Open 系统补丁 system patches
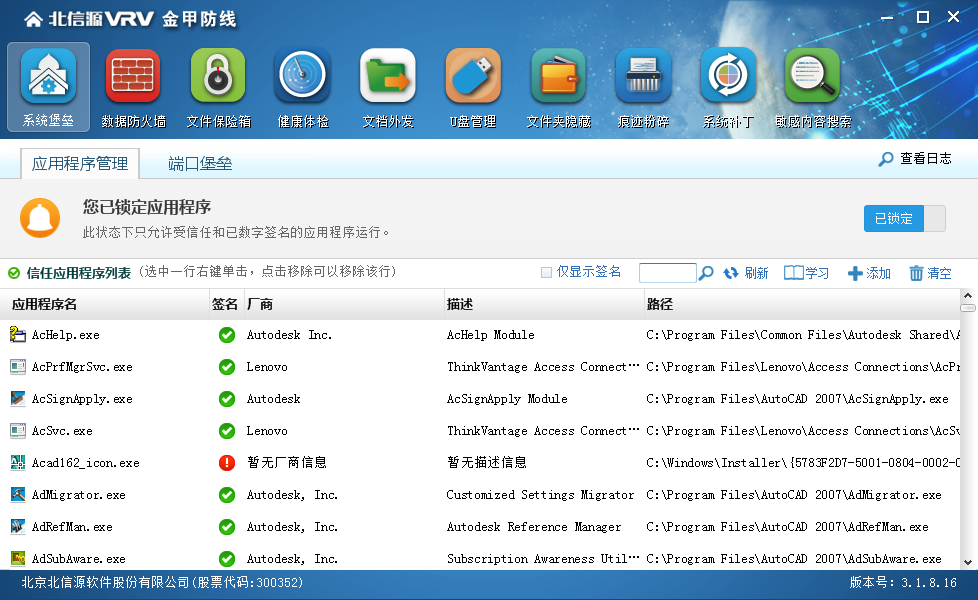978x600 pixels. (728, 87)
